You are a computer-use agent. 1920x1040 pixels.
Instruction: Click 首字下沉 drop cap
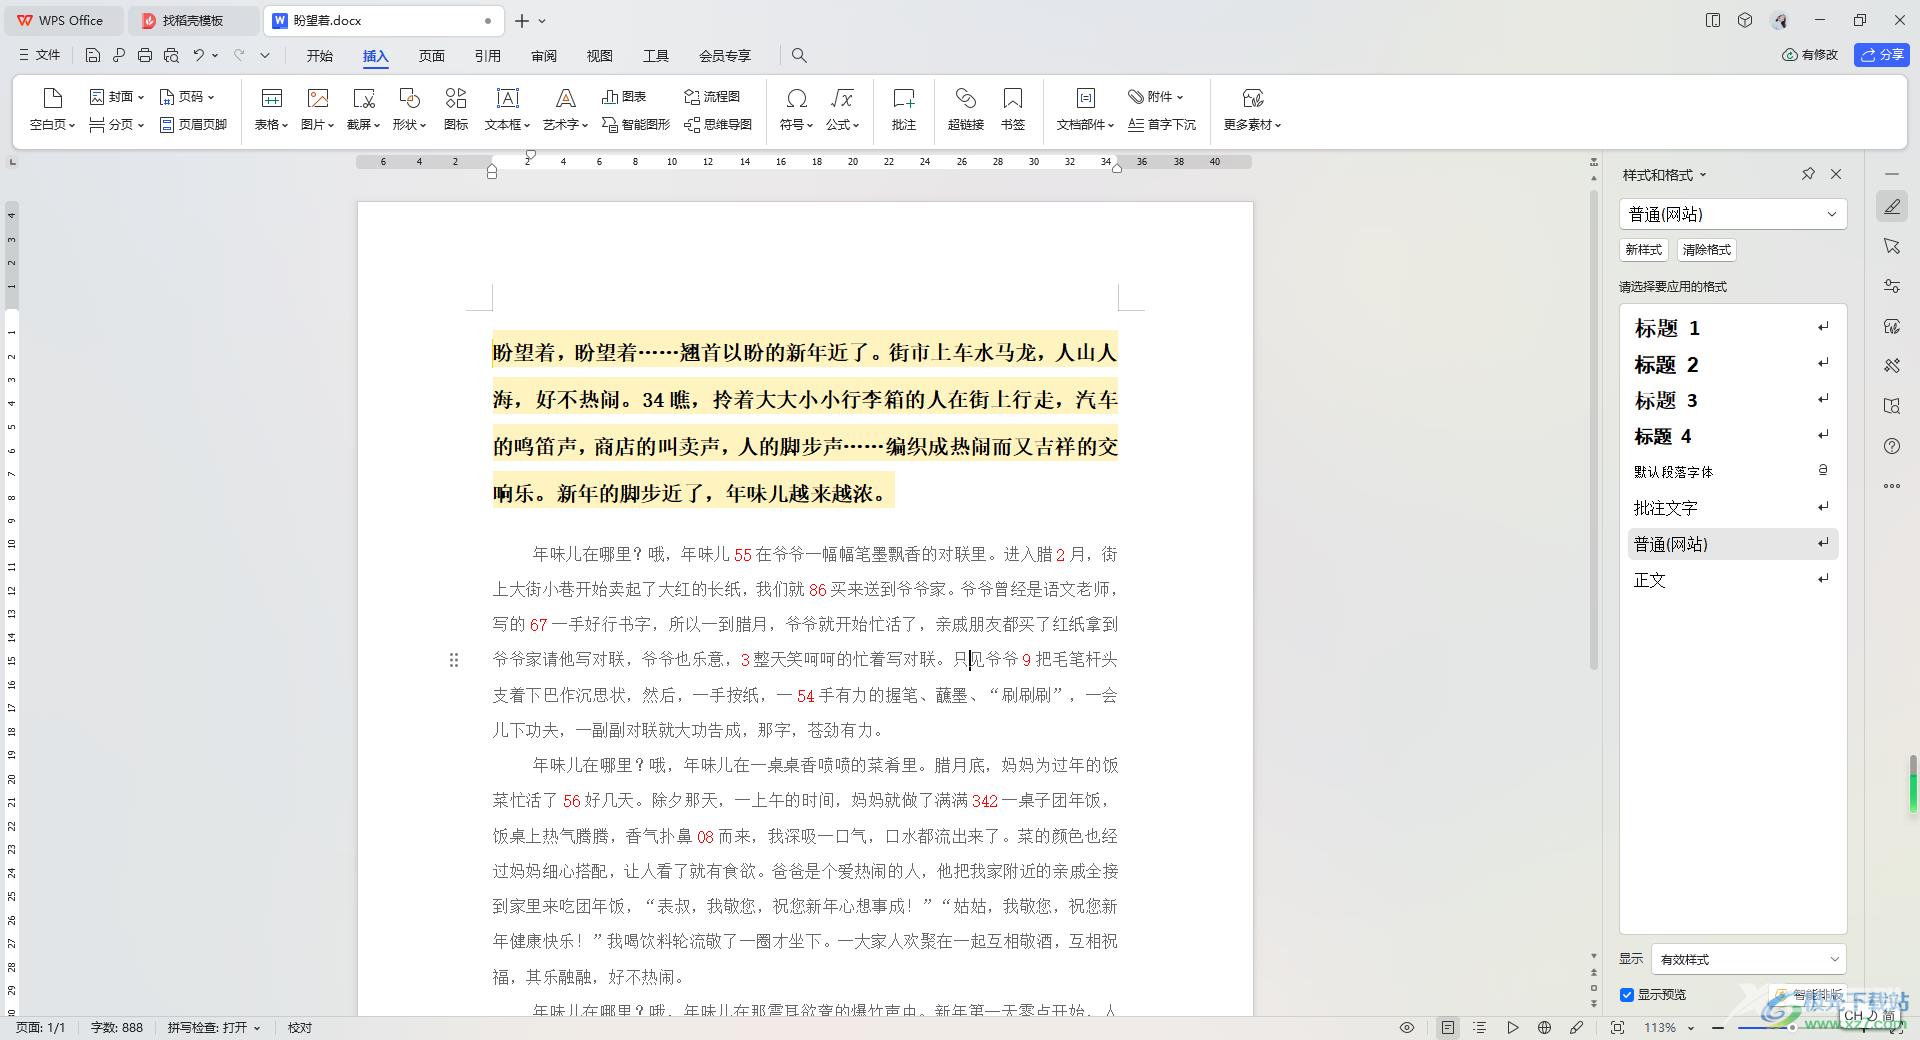(1162, 125)
